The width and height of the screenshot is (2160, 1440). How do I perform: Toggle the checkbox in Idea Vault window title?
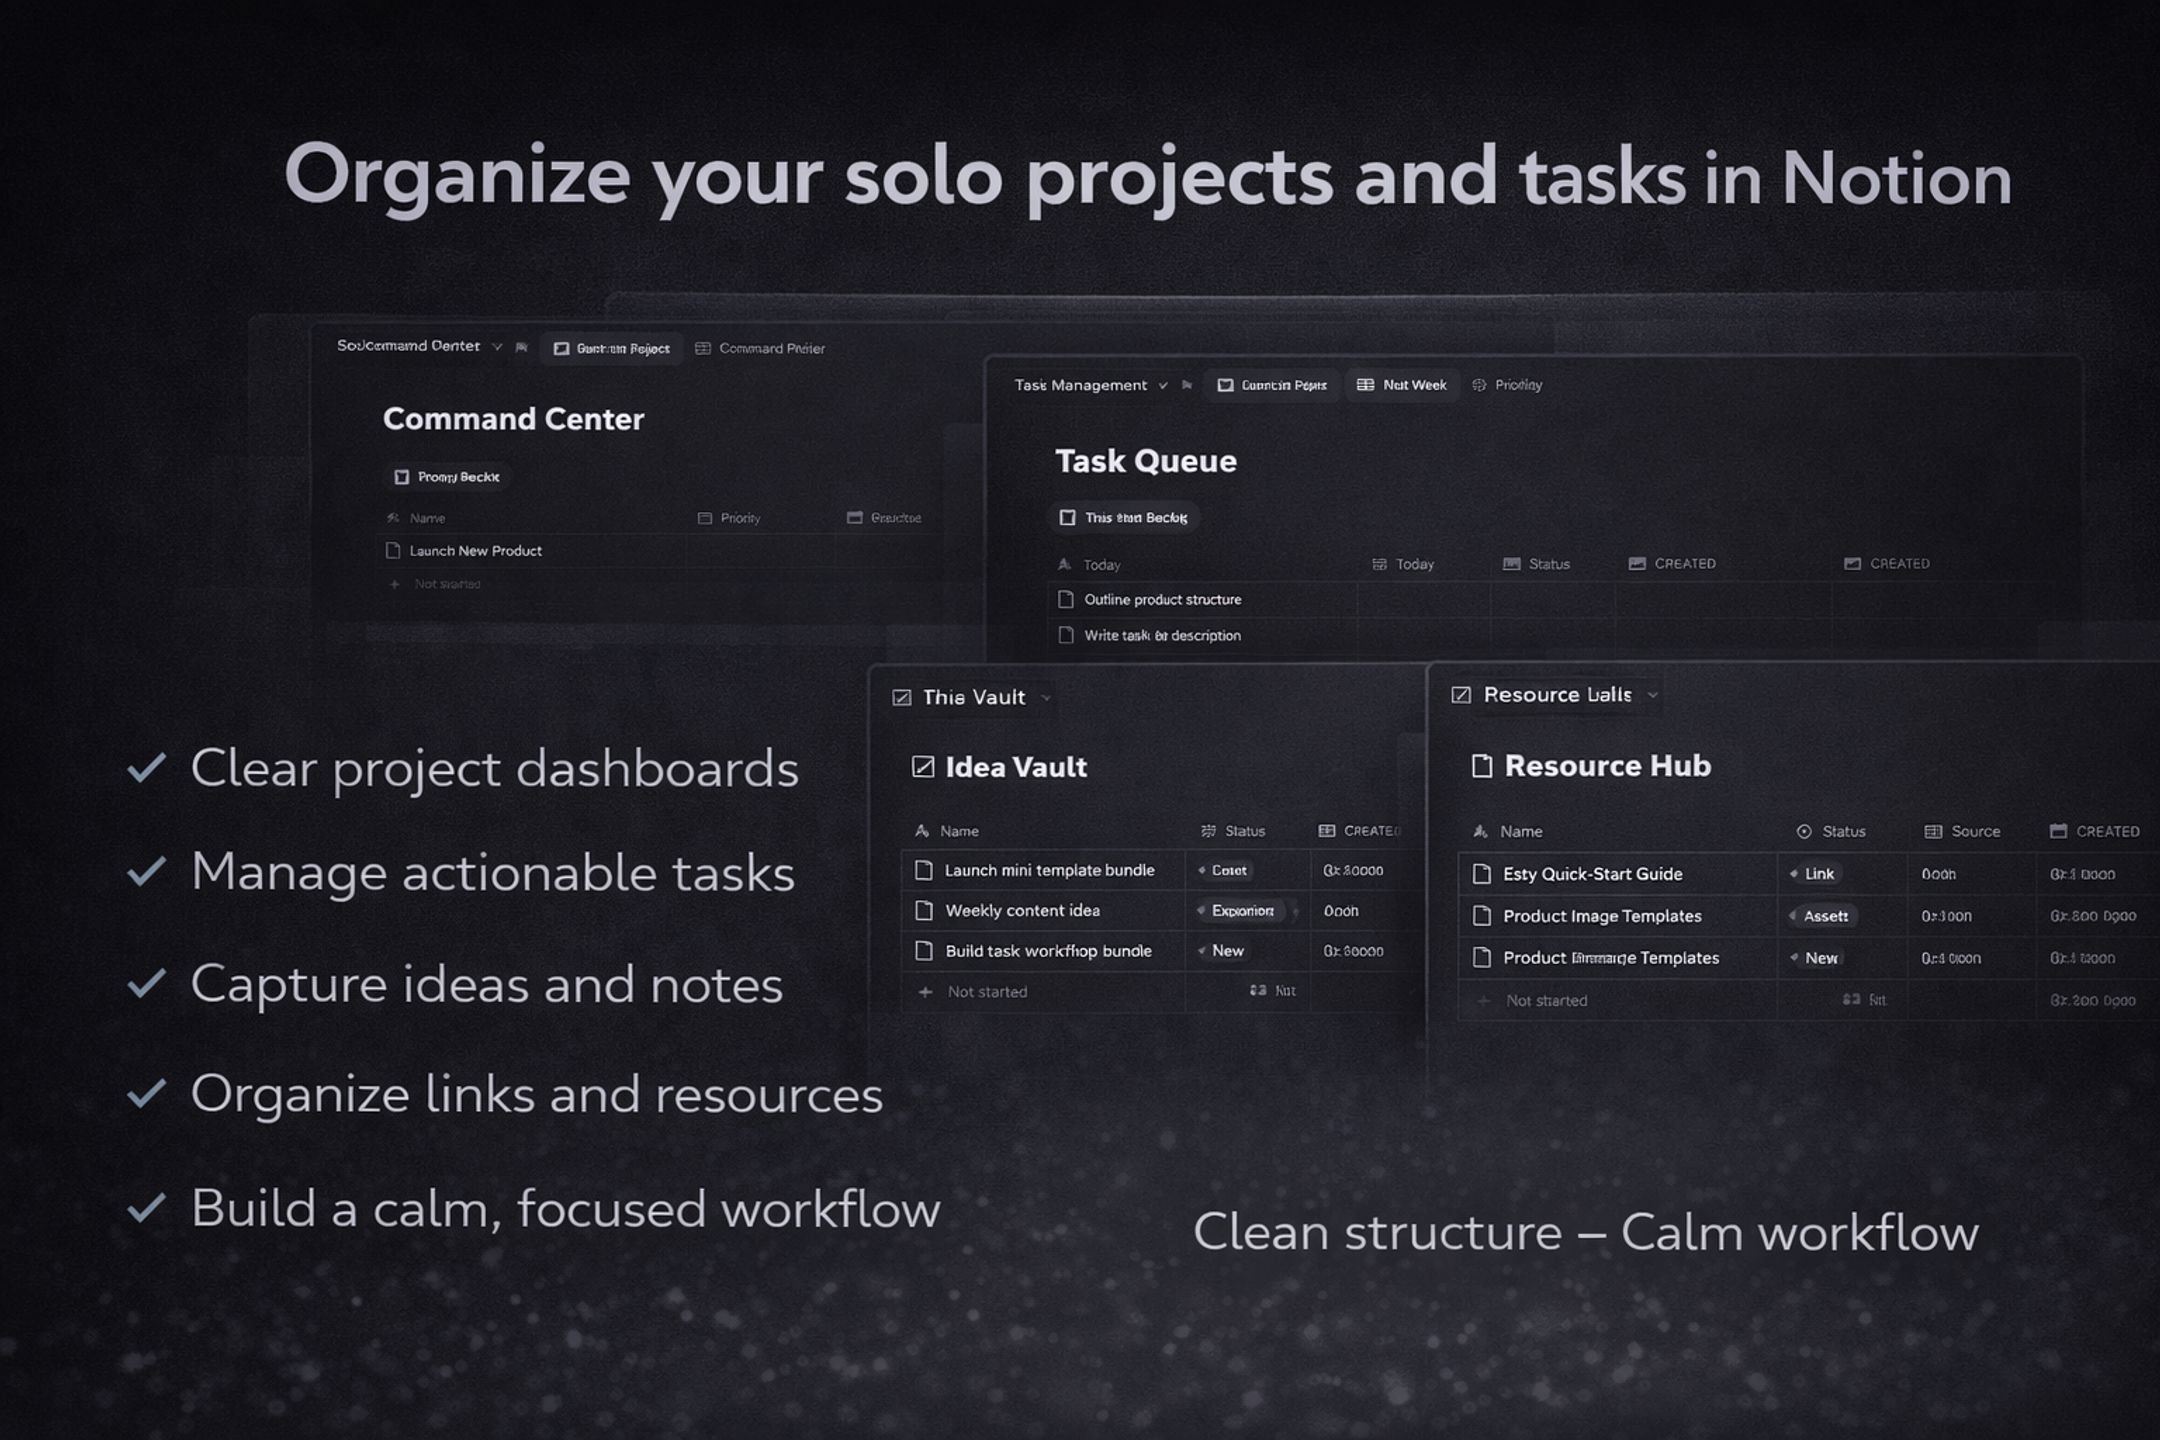click(901, 698)
